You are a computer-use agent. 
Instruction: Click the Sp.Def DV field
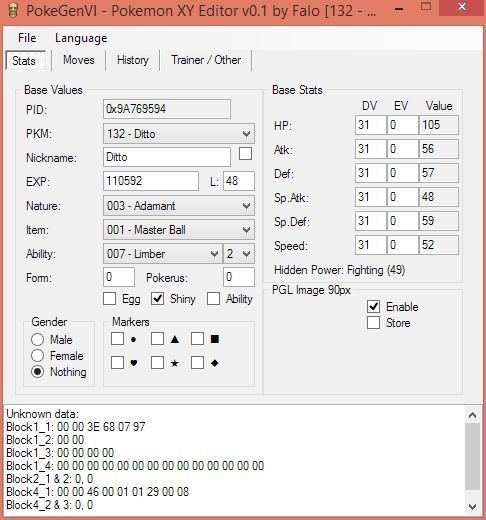371,221
